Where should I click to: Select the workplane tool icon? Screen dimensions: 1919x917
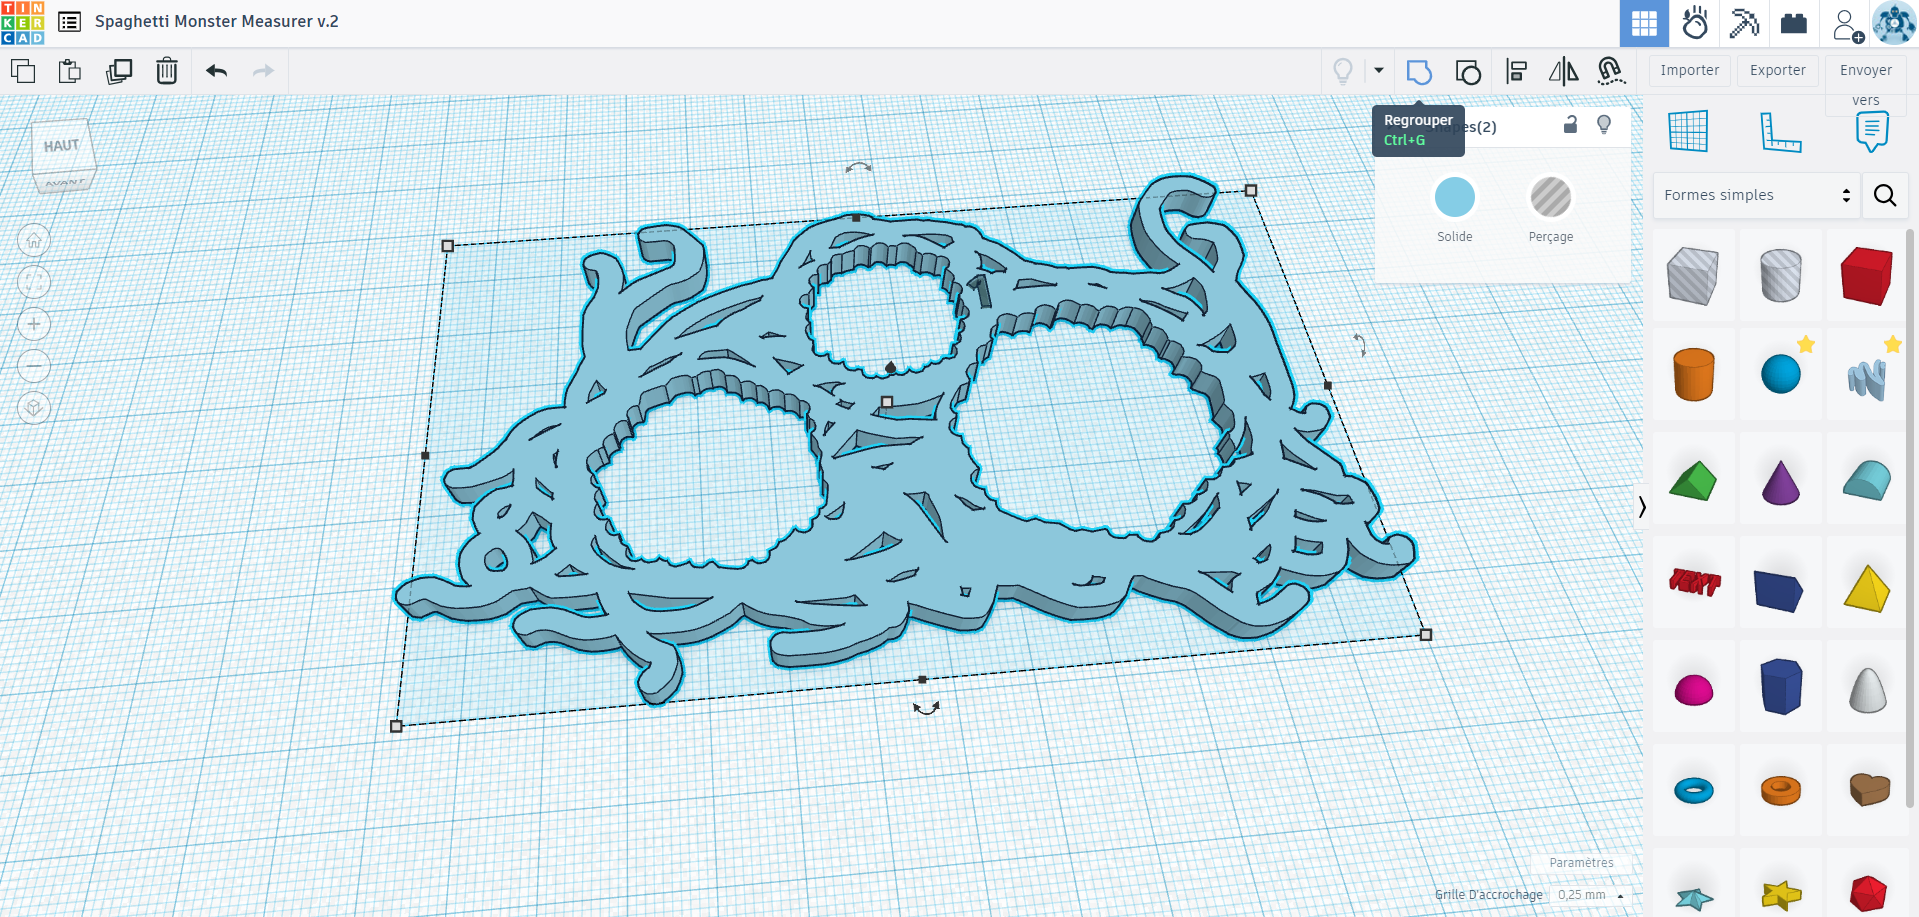1688,132
